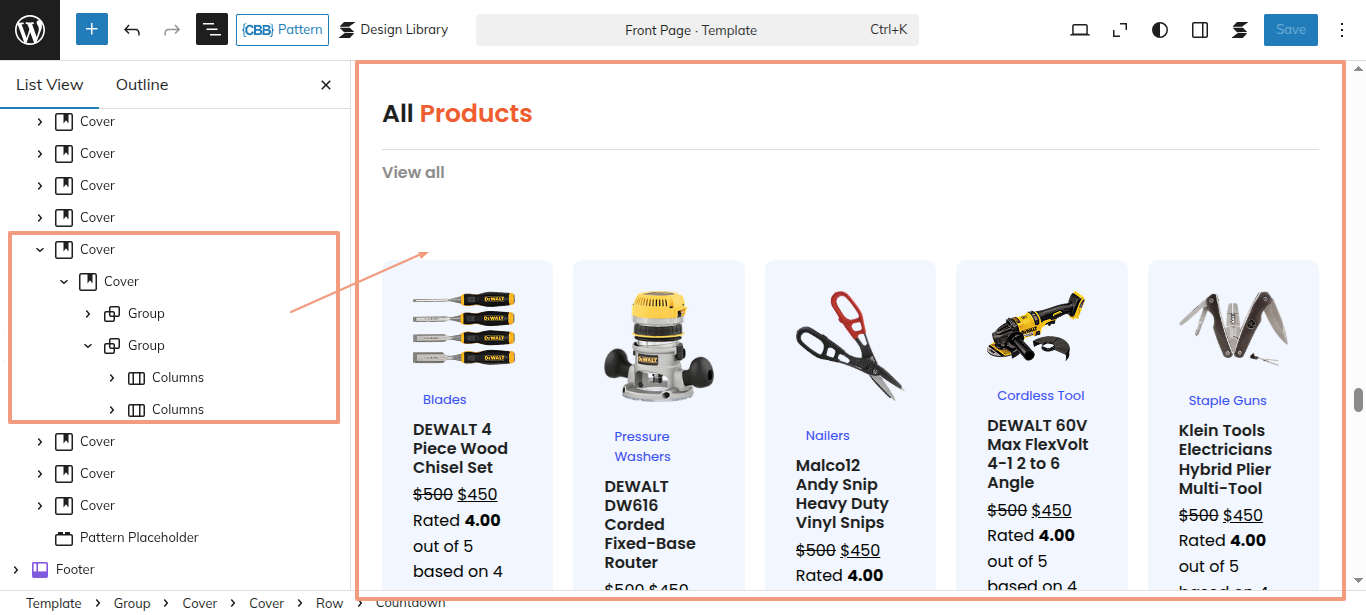1366x615 pixels.
Task: Toggle the Settings sidebar panel
Action: point(1200,30)
